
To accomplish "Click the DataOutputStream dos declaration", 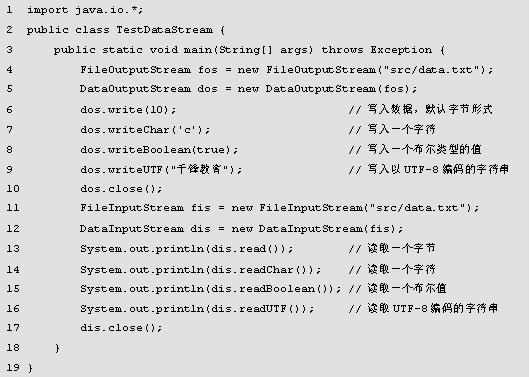I will (x=248, y=89).
